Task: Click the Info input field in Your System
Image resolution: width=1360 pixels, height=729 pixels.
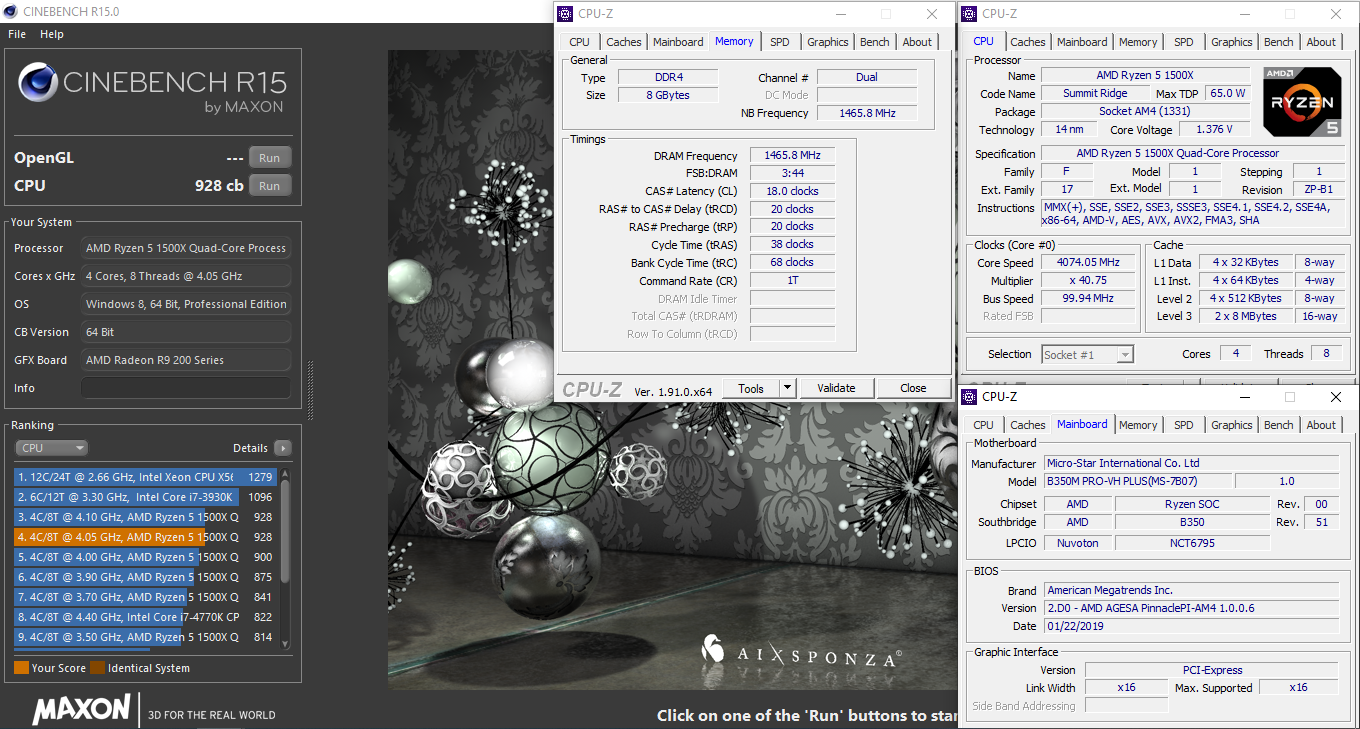Action: [186, 388]
